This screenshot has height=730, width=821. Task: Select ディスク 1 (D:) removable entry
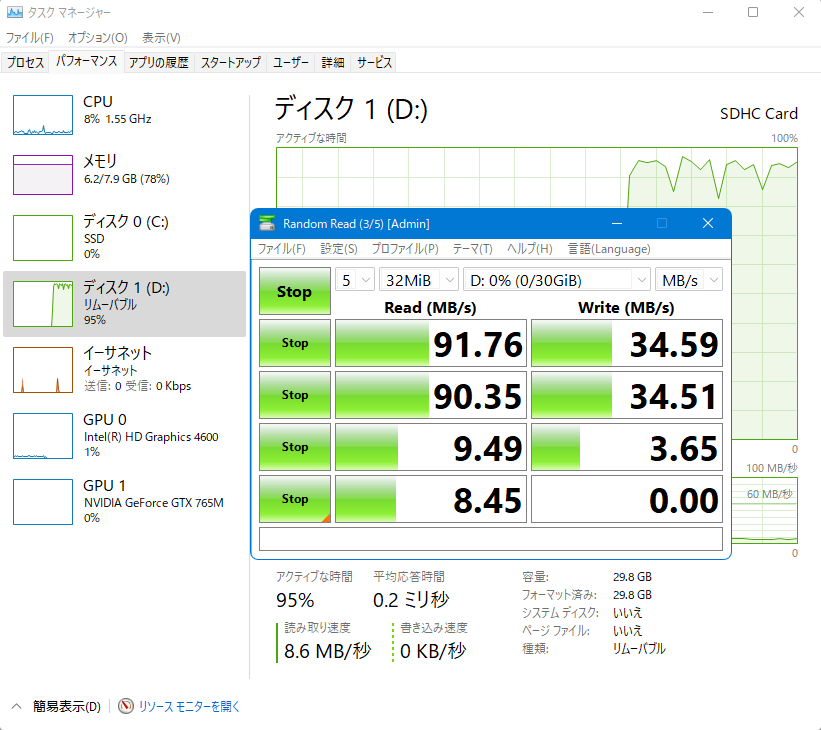click(x=125, y=304)
